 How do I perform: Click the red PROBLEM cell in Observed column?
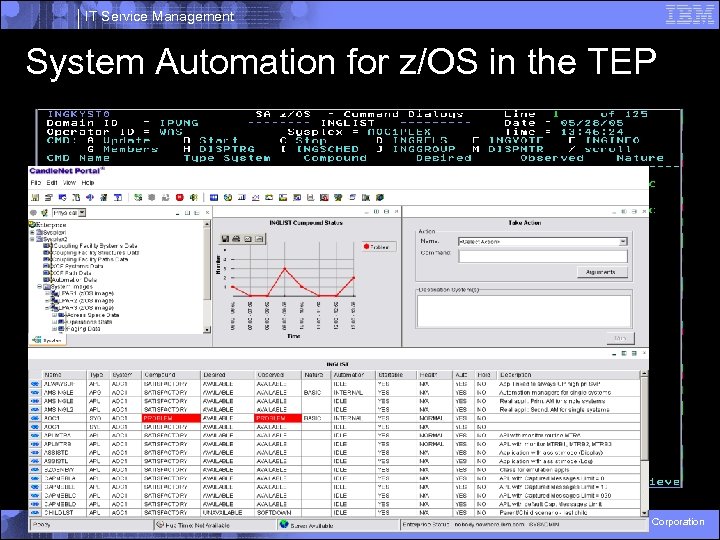pyautogui.click(x=277, y=418)
